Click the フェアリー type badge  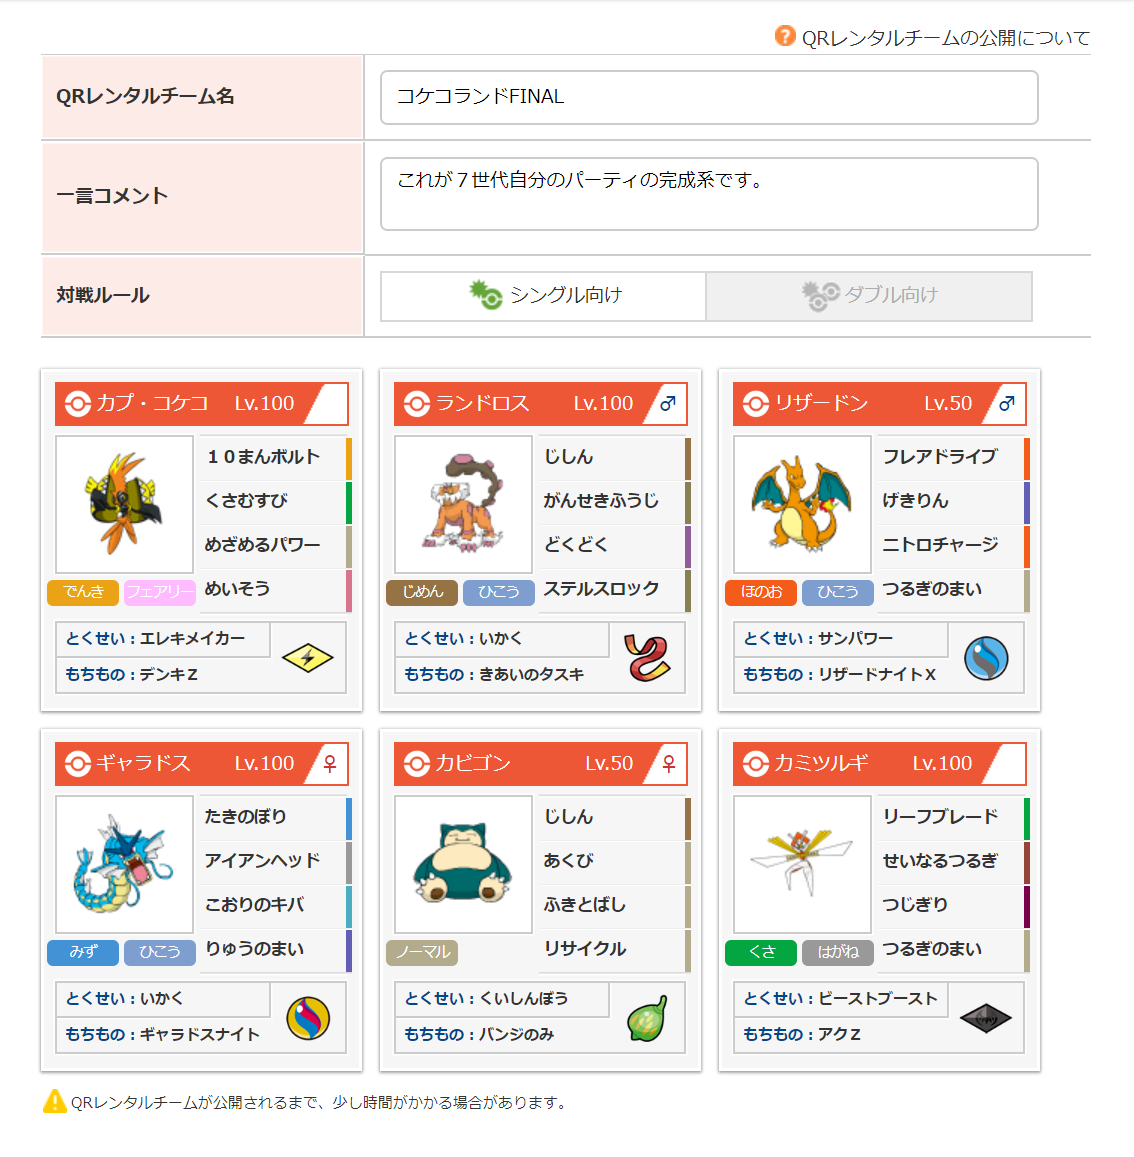(159, 592)
